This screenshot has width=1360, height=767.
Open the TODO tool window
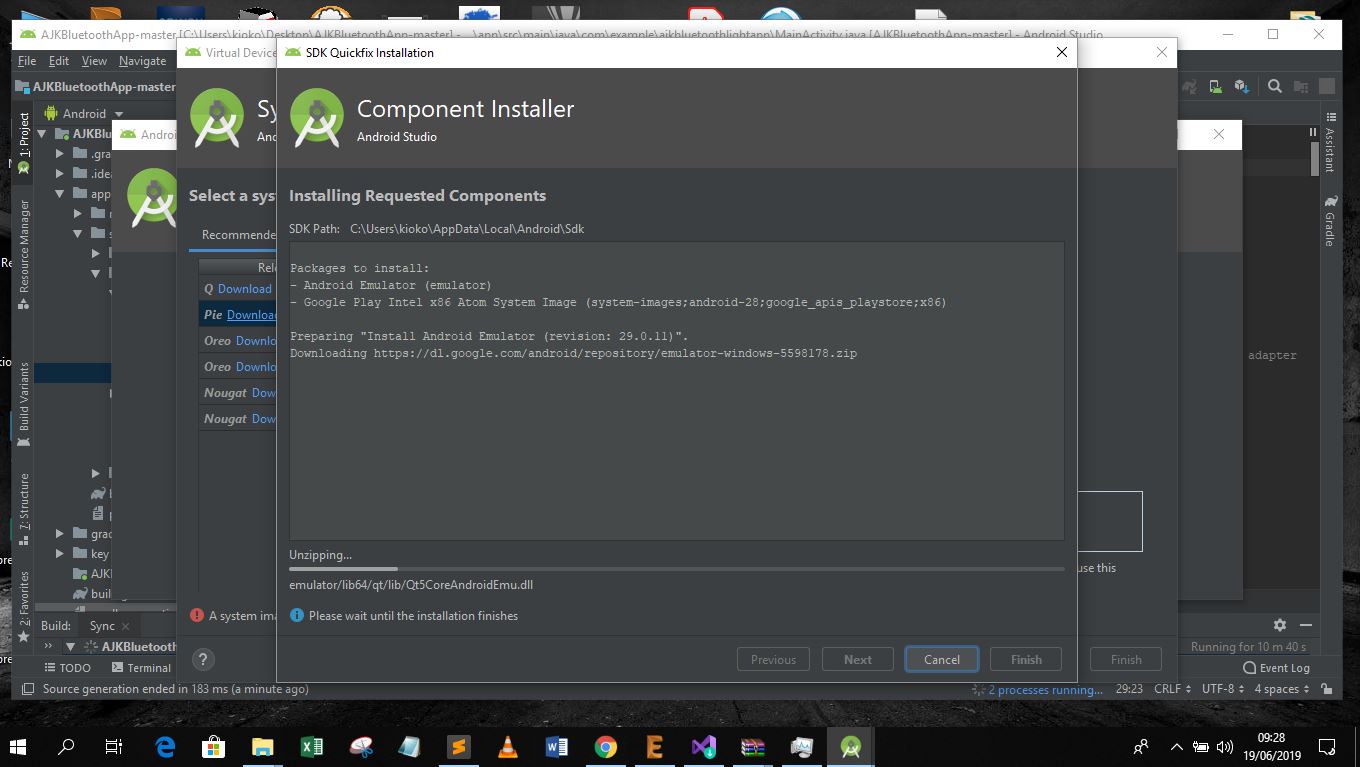68,668
